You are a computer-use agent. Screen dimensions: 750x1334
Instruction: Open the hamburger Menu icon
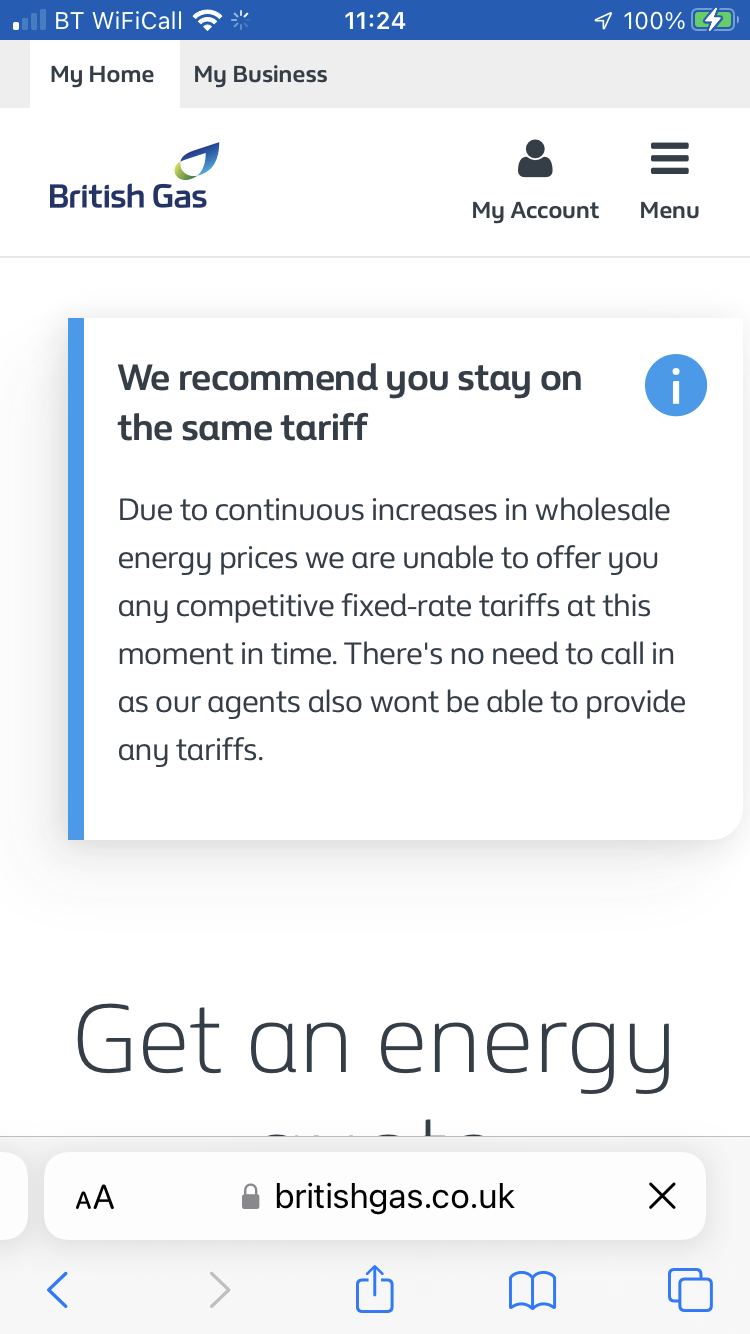(x=669, y=159)
